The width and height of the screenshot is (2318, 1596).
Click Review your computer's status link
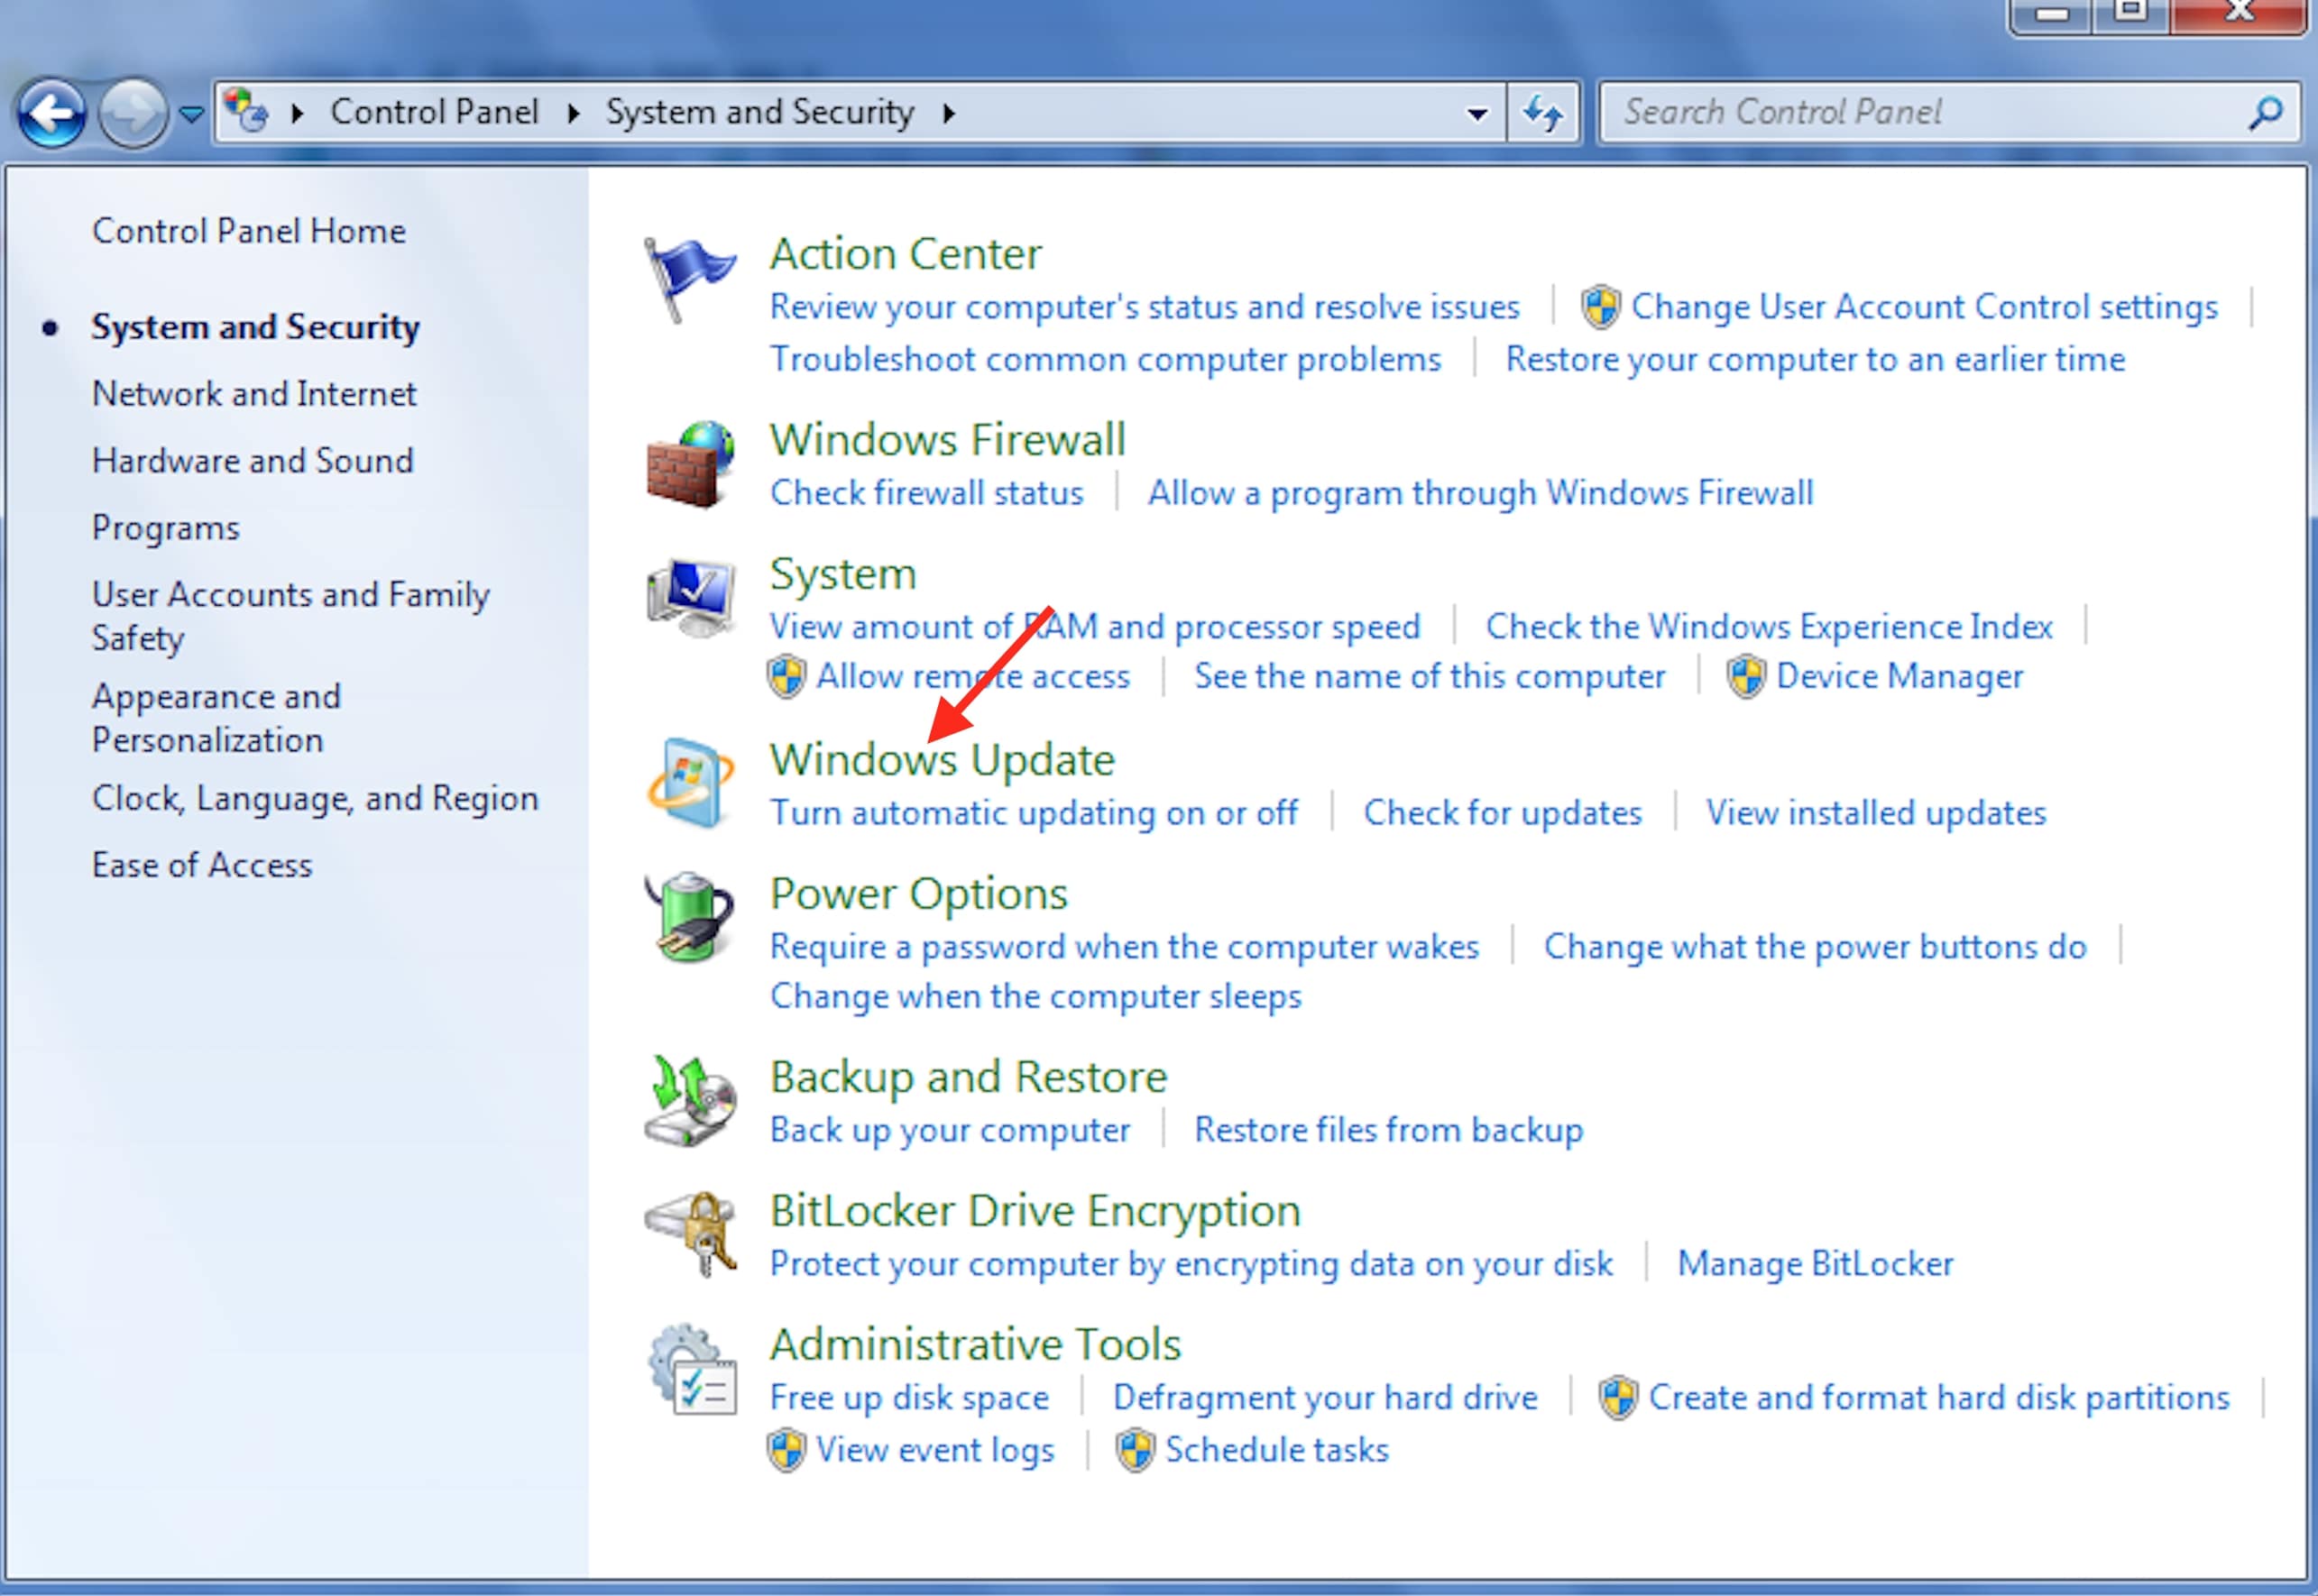(x=1144, y=307)
